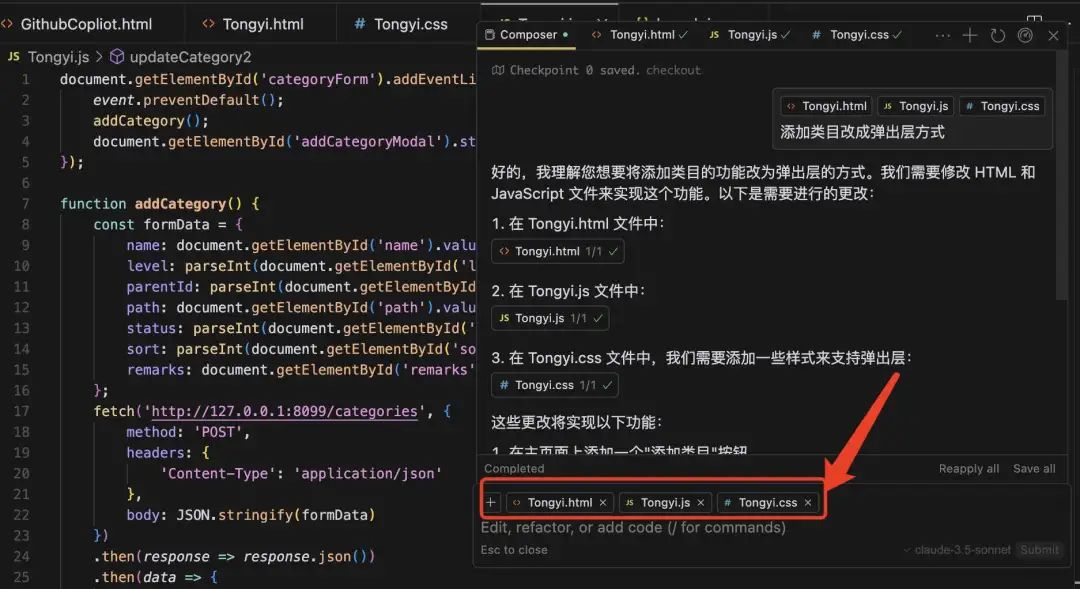Open Tongyi.html tab in Composer panel
This screenshot has height=589, width=1080.
point(639,34)
